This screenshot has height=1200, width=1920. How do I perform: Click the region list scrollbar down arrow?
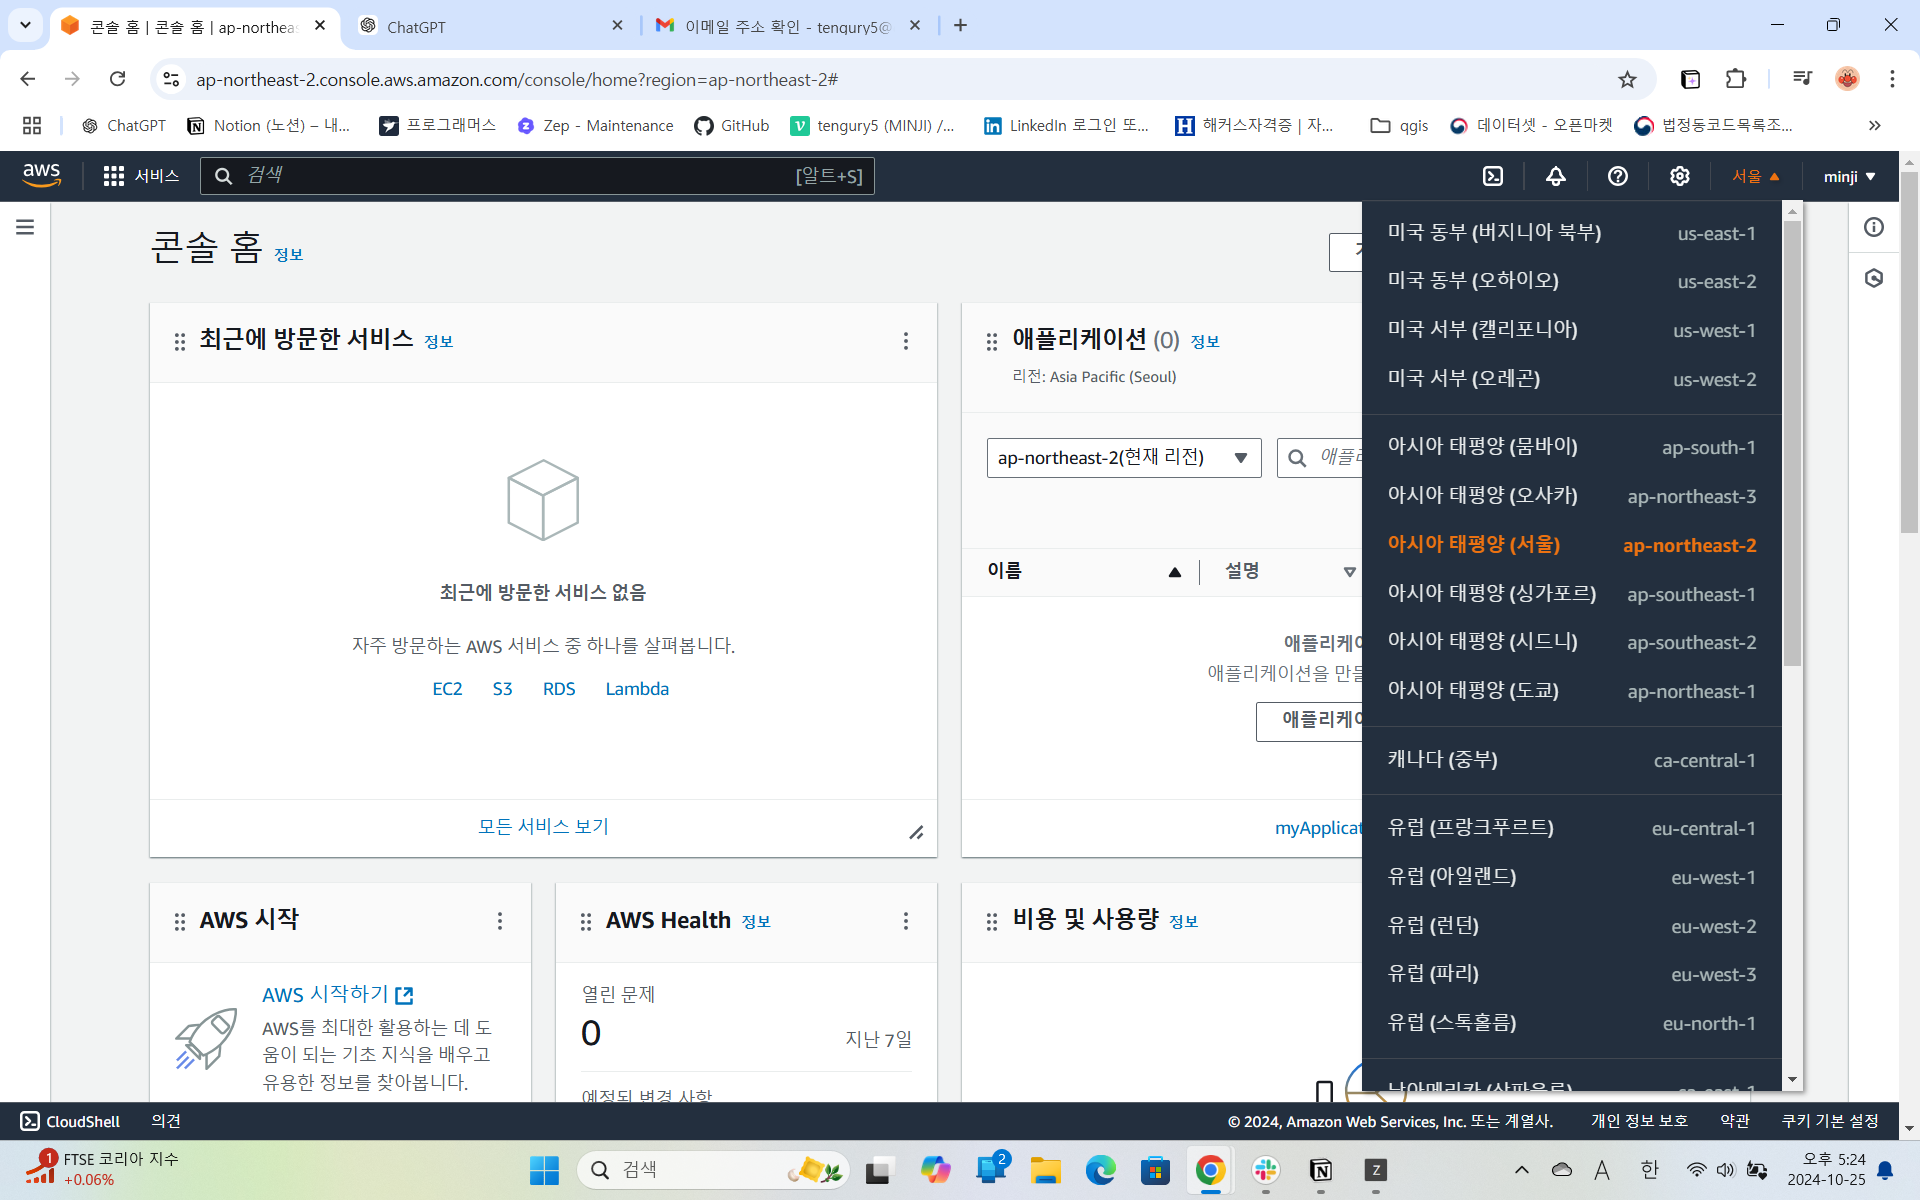1792,1080
